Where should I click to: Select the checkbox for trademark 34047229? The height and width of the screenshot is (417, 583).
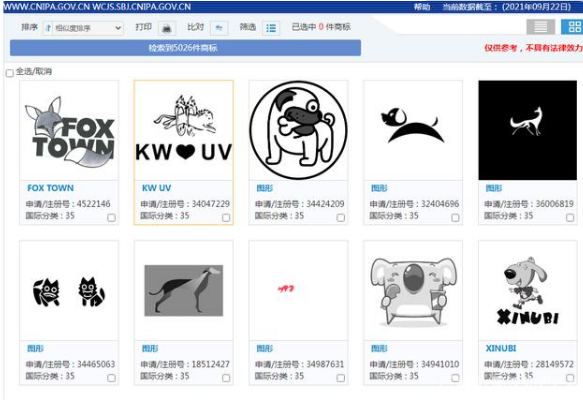226,218
